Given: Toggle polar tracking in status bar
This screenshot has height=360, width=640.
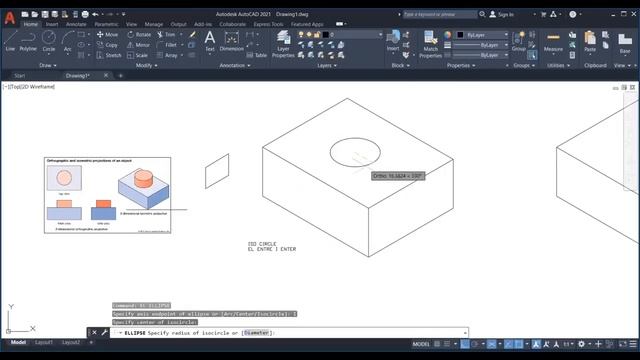Looking at the screenshot, I should point(475,344).
